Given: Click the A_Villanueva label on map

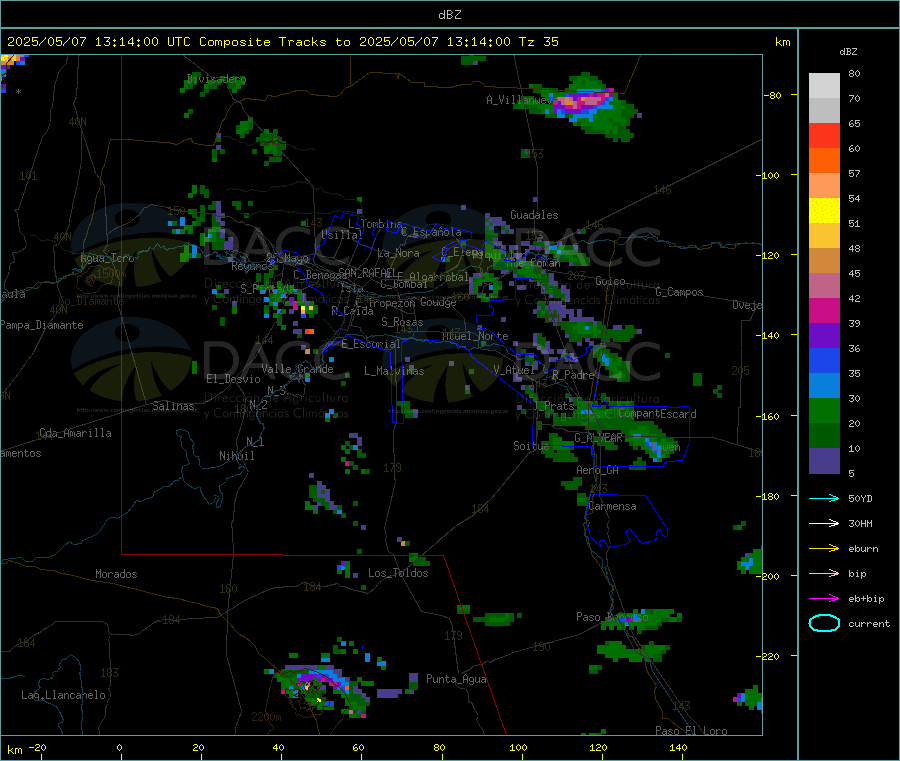Looking at the screenshot, I should [x=522, y=100].
